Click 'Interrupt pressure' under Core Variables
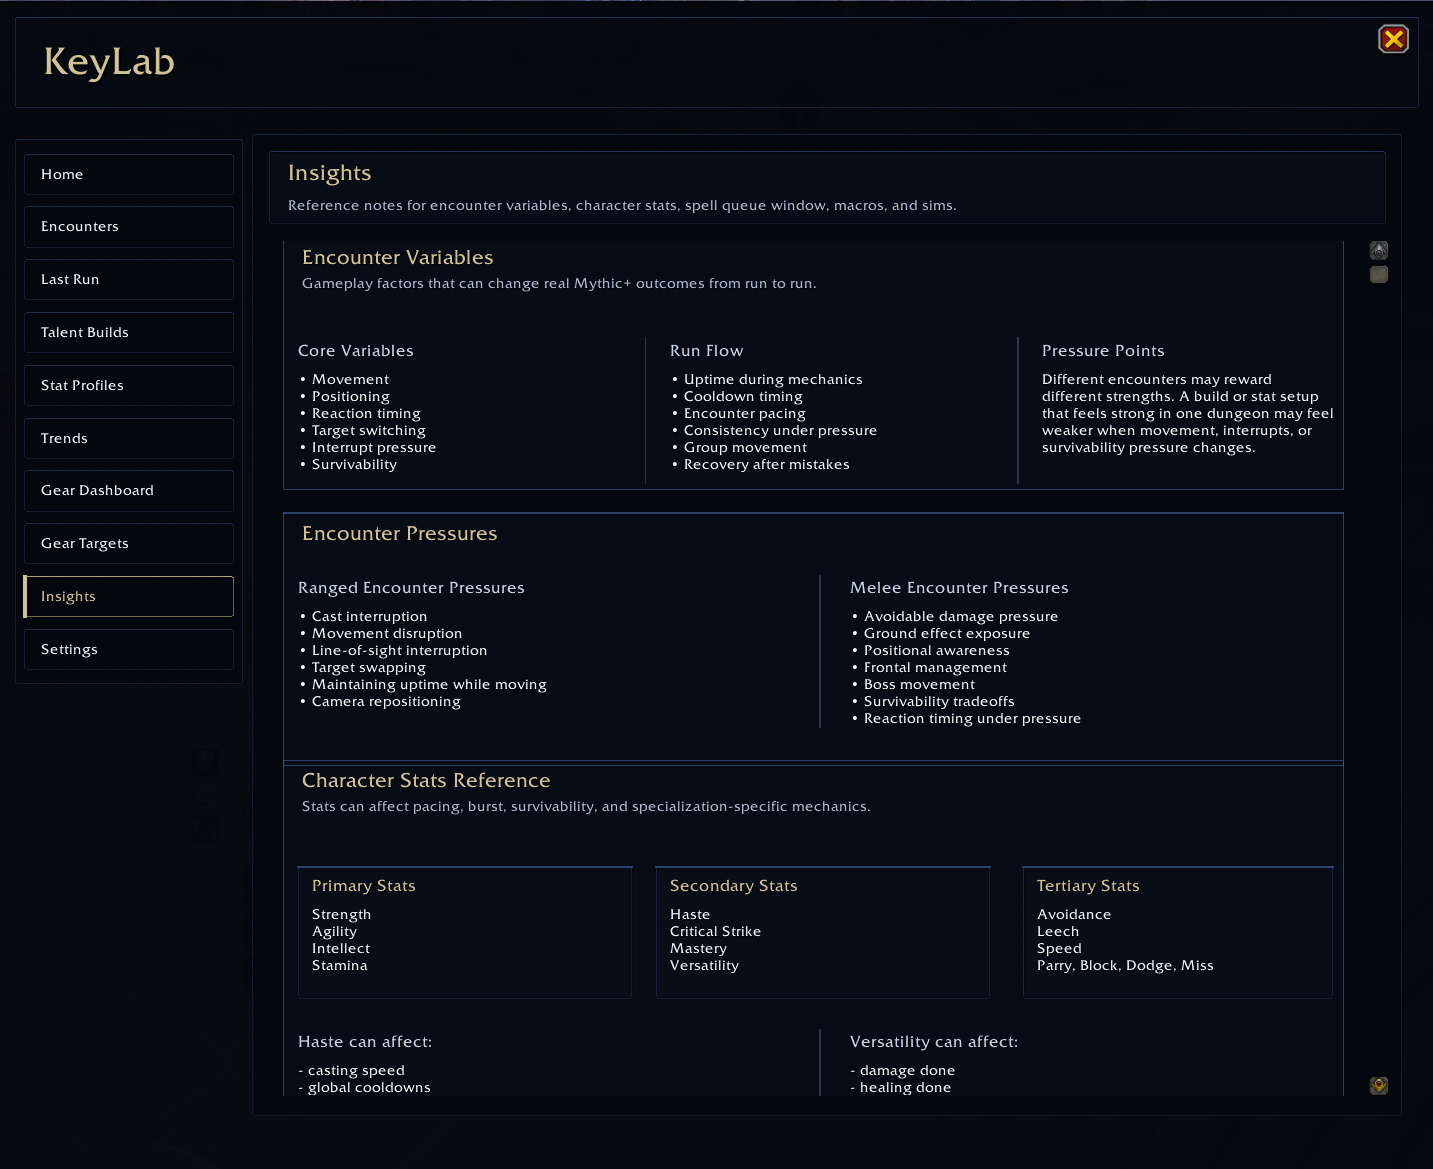Screen dimensions: 1433x1169 (374, 447)
